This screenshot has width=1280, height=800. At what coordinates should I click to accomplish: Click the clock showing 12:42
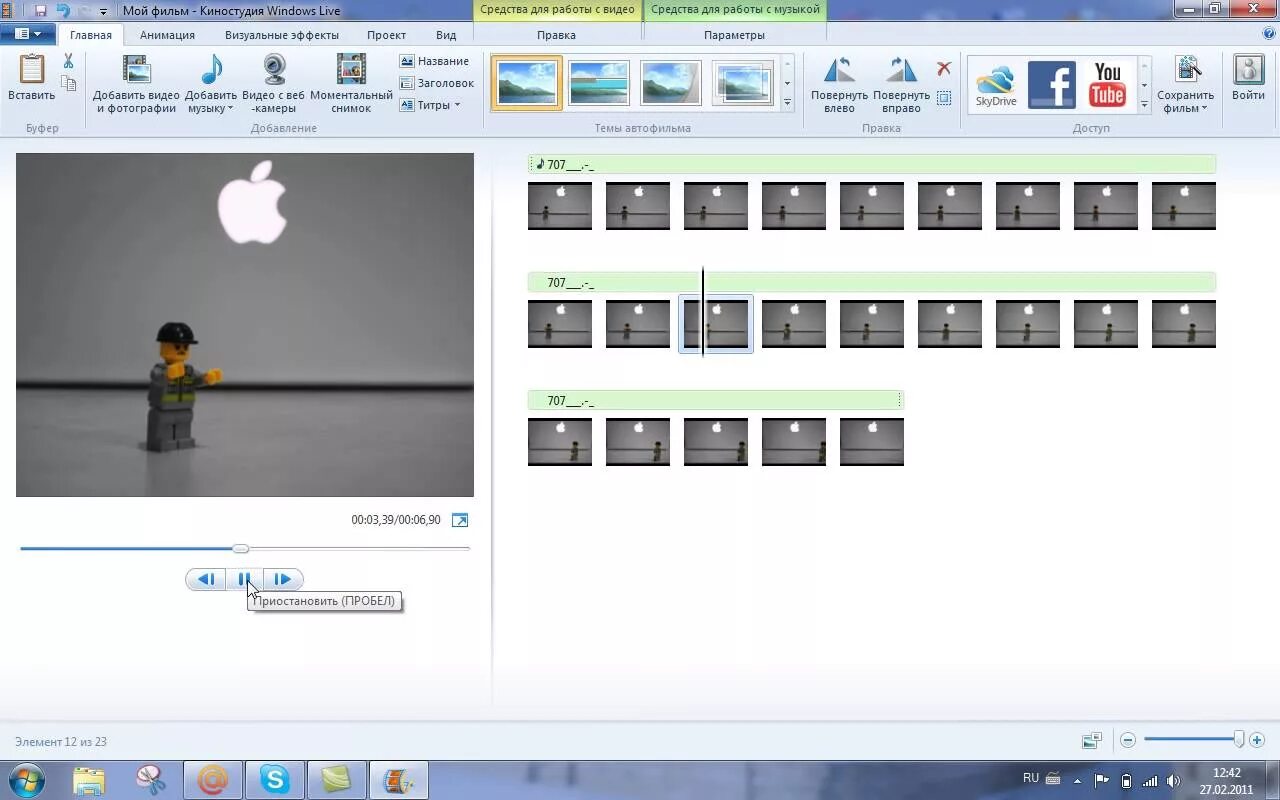pos(1226,773)
